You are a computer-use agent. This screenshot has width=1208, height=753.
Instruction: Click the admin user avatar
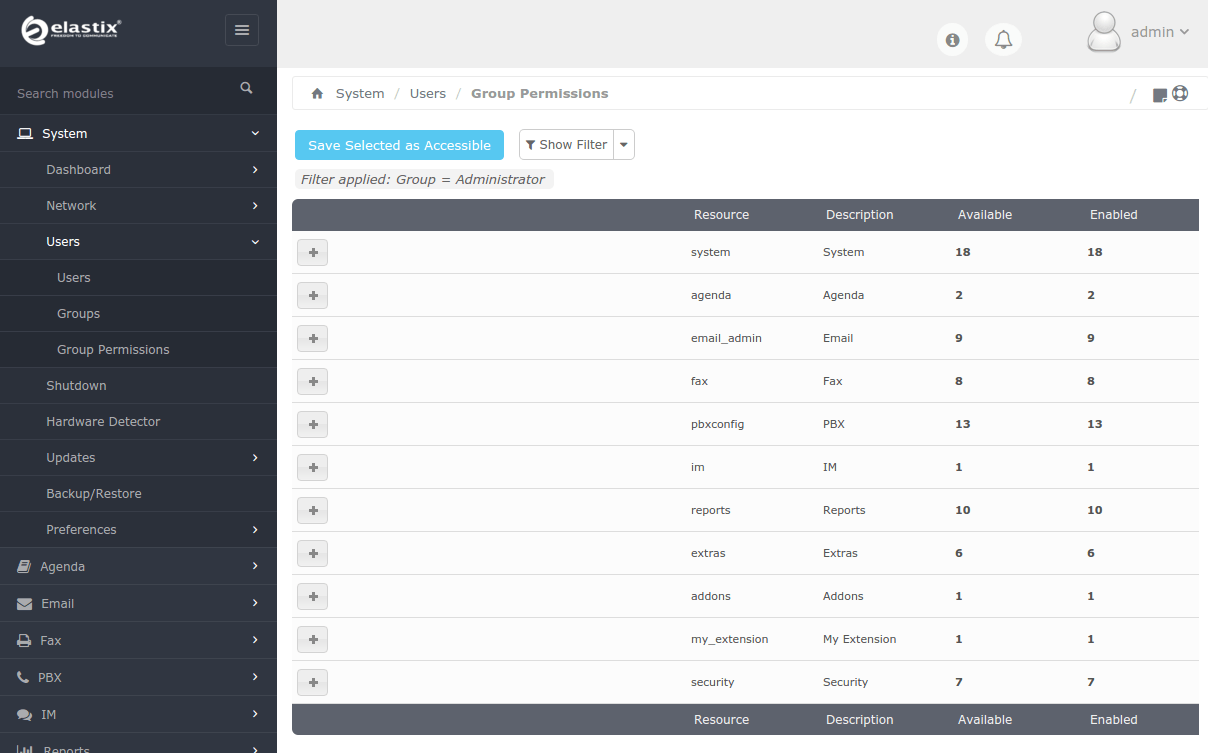coord(1103,32)
